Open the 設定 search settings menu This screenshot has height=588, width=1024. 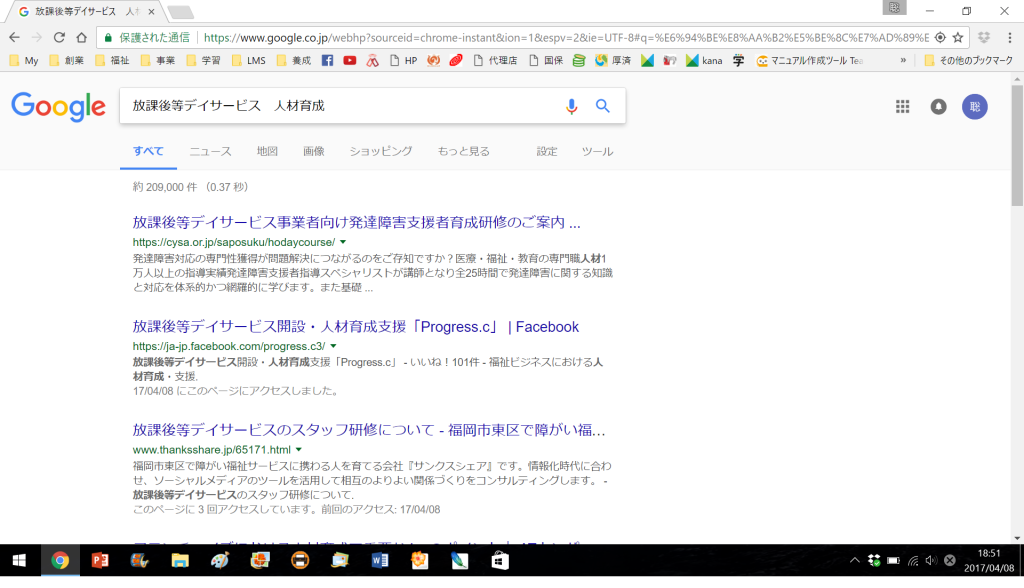[x=547, y=152]
